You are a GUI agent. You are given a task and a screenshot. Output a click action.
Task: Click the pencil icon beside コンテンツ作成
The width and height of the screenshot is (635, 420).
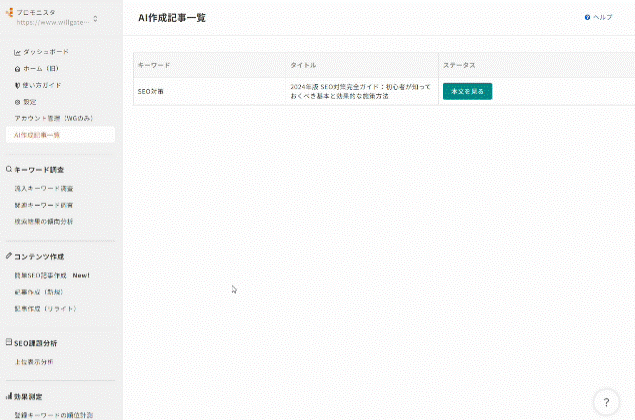click(x=9, y=256)
